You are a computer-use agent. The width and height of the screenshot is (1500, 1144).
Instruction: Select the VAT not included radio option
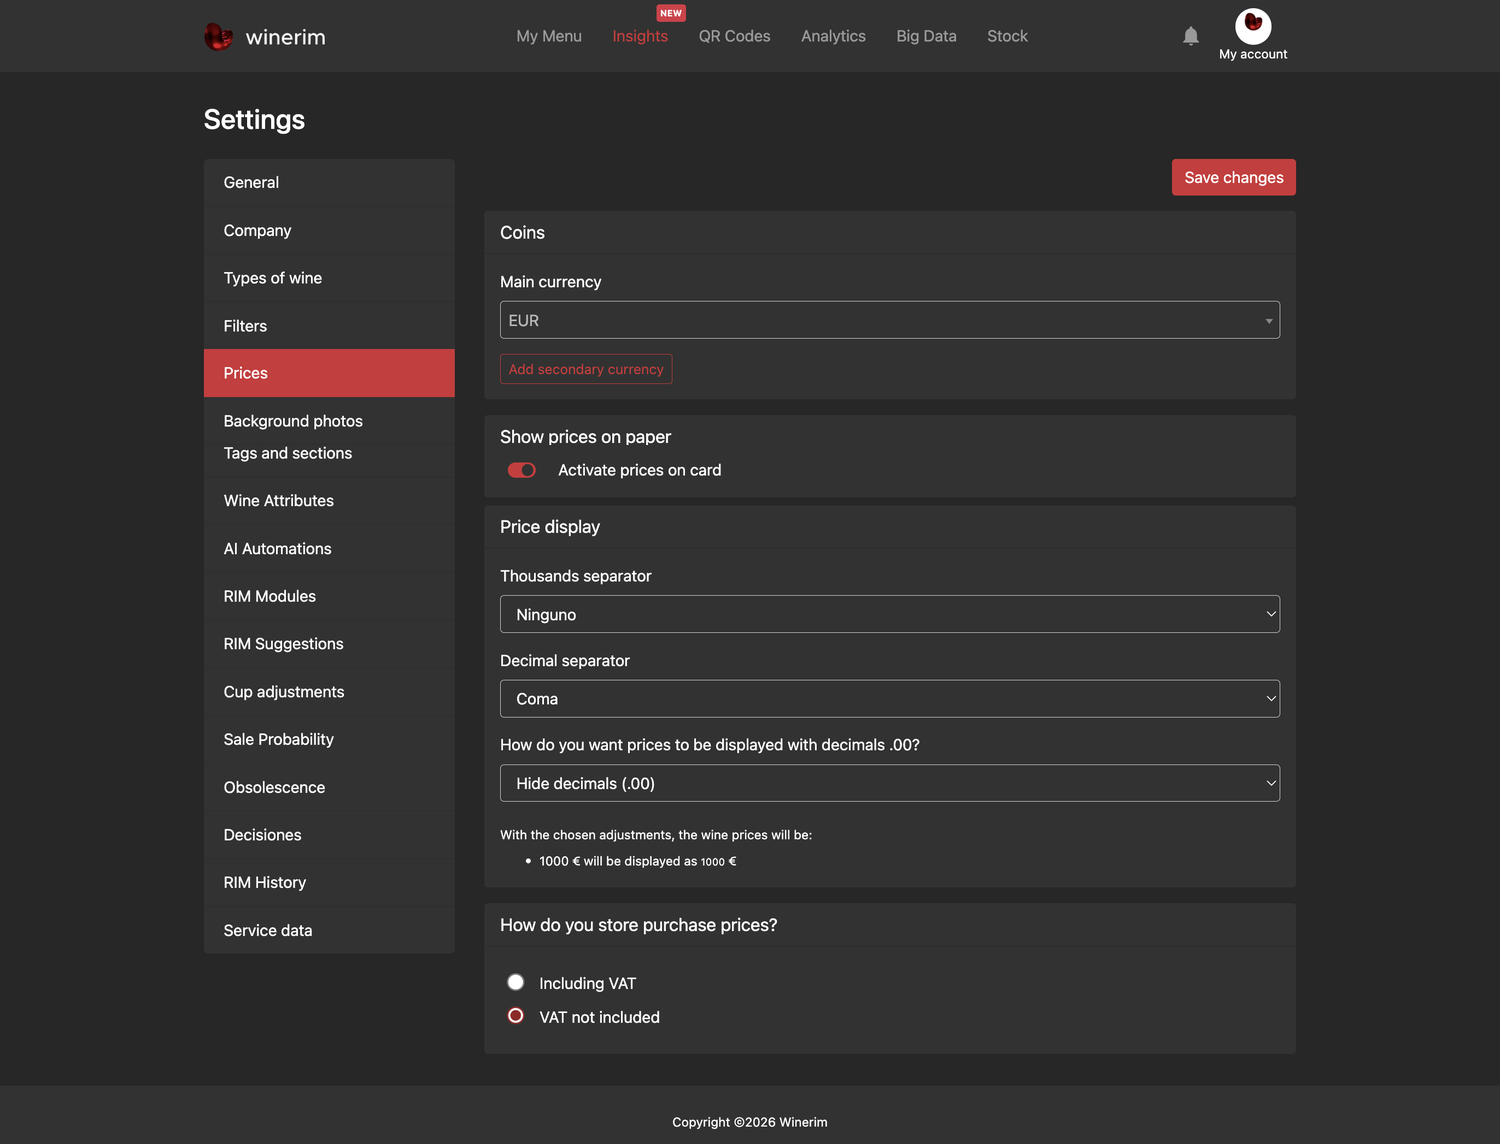point(516,1016)
